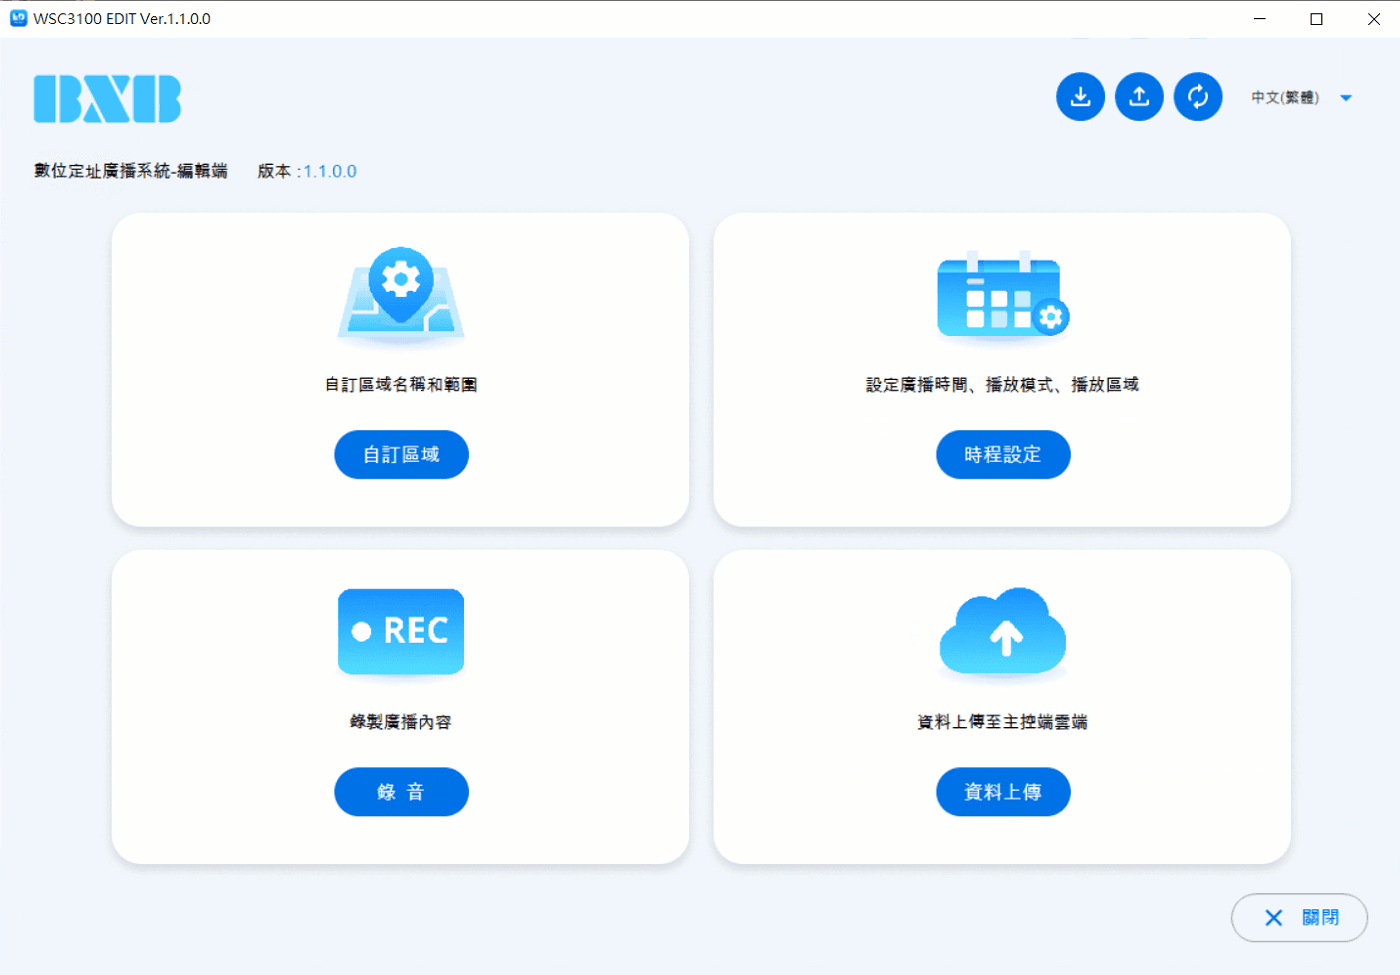This screenshot has width=1400, height=975.
Task: Click the 關閉 close button
Action: 1299,917
